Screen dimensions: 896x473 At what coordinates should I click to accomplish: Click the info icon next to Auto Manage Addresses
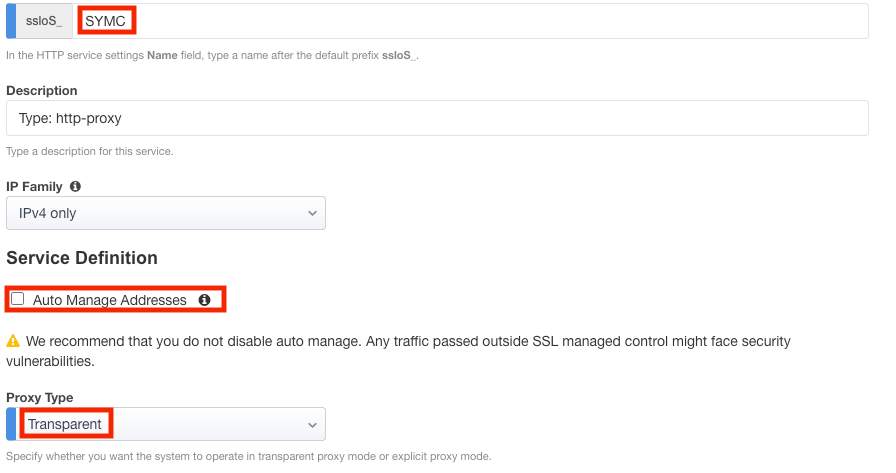[204, 300]
